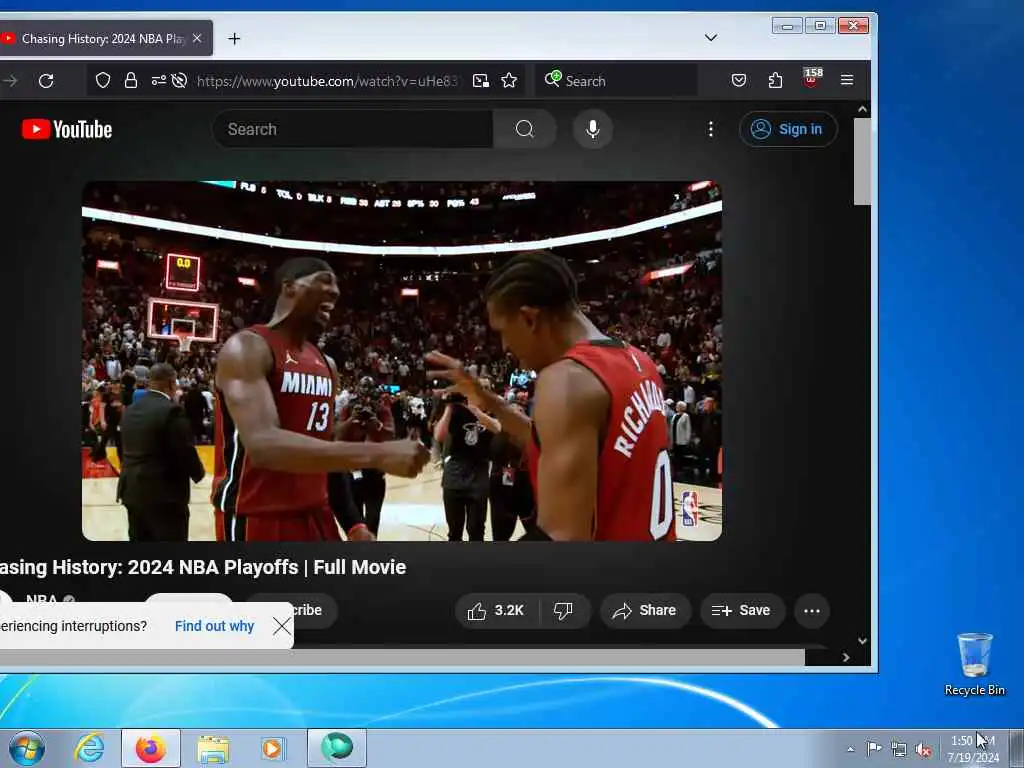Click the forward navigation arrow

pos(10,81)
